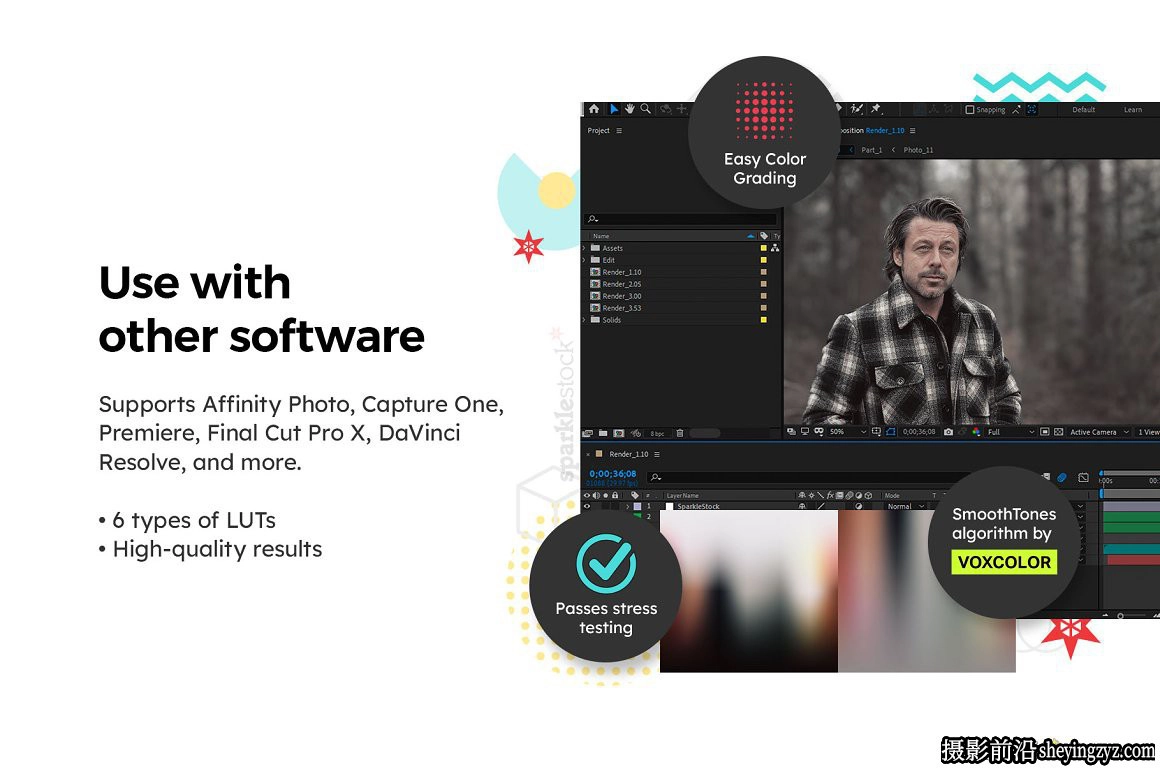Take a snapshot with the camera icon

pos(948,431)
